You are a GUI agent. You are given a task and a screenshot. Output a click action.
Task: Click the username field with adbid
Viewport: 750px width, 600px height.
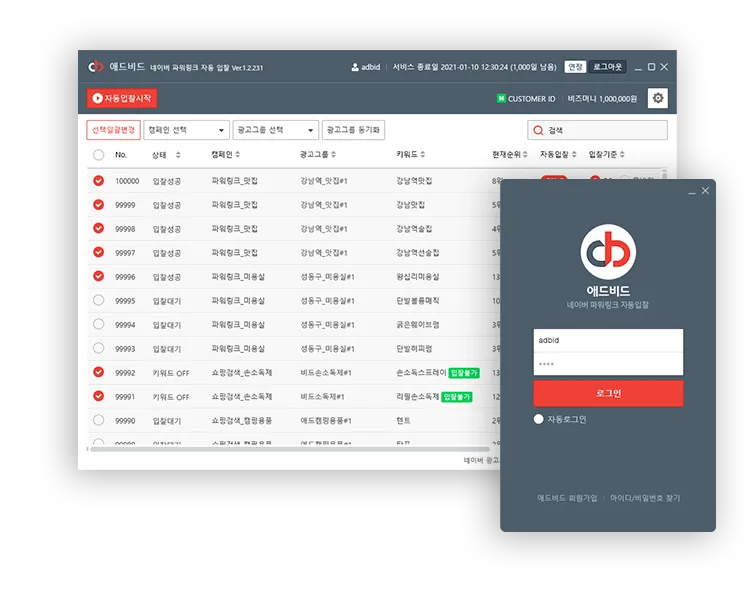608,340
